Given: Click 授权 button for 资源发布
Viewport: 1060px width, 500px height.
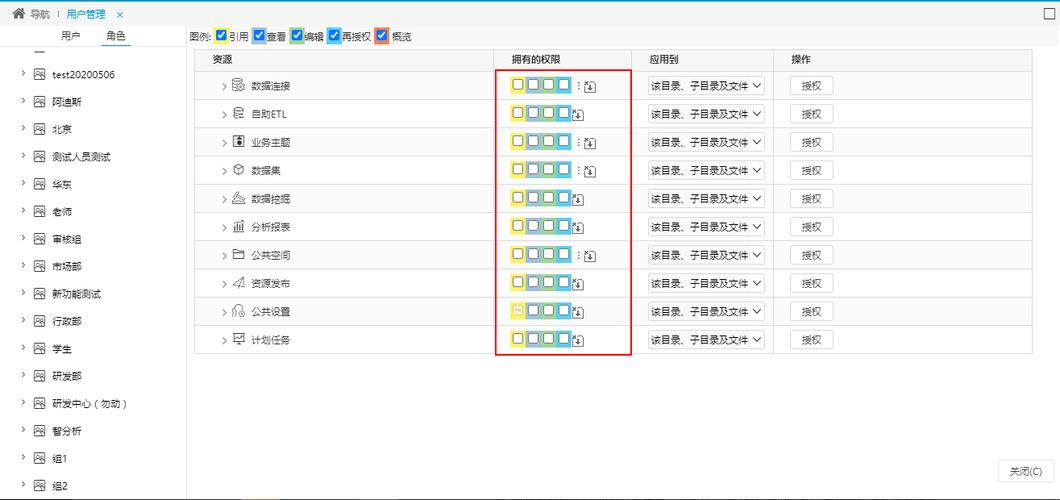Looking at the screenshot, I should click(811, 284).
